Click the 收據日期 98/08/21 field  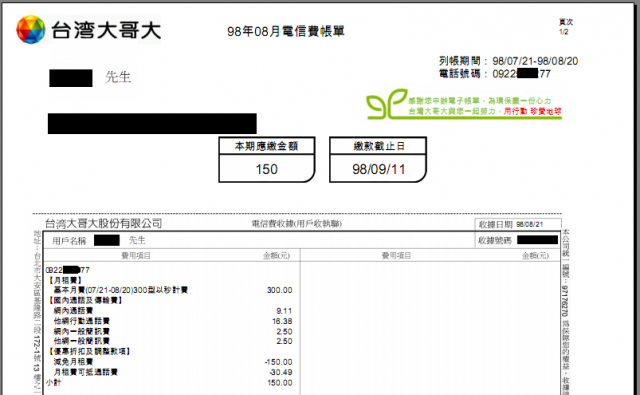point(518,224)
